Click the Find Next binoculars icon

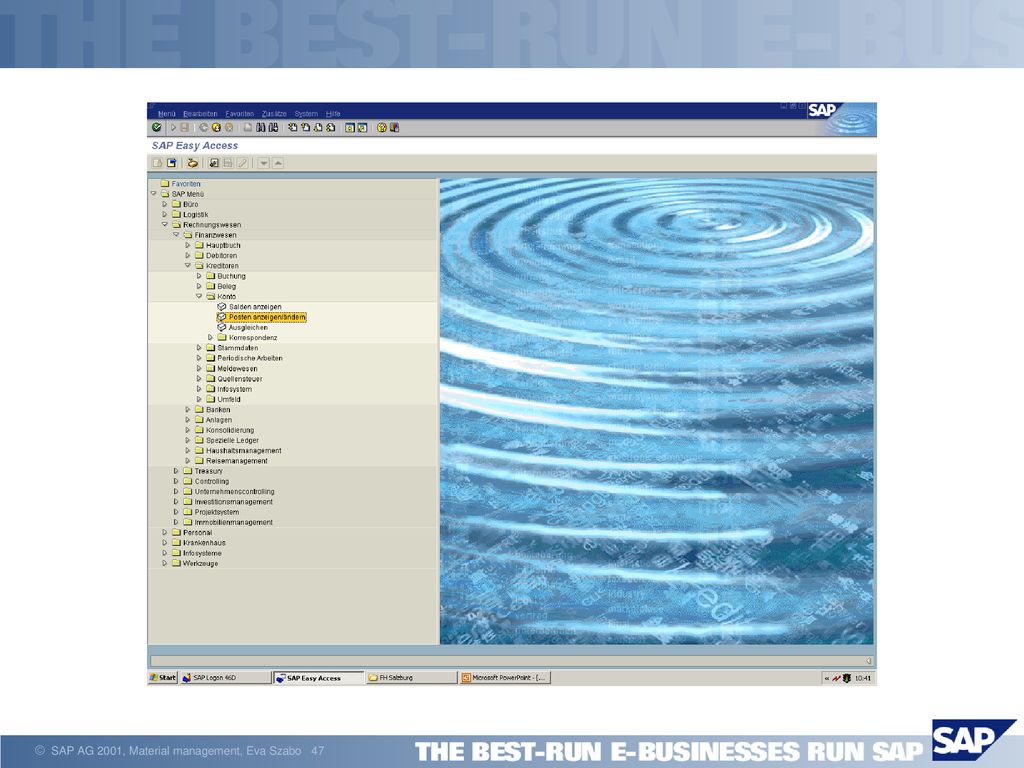pyautogui.click(x=273, y=127)
